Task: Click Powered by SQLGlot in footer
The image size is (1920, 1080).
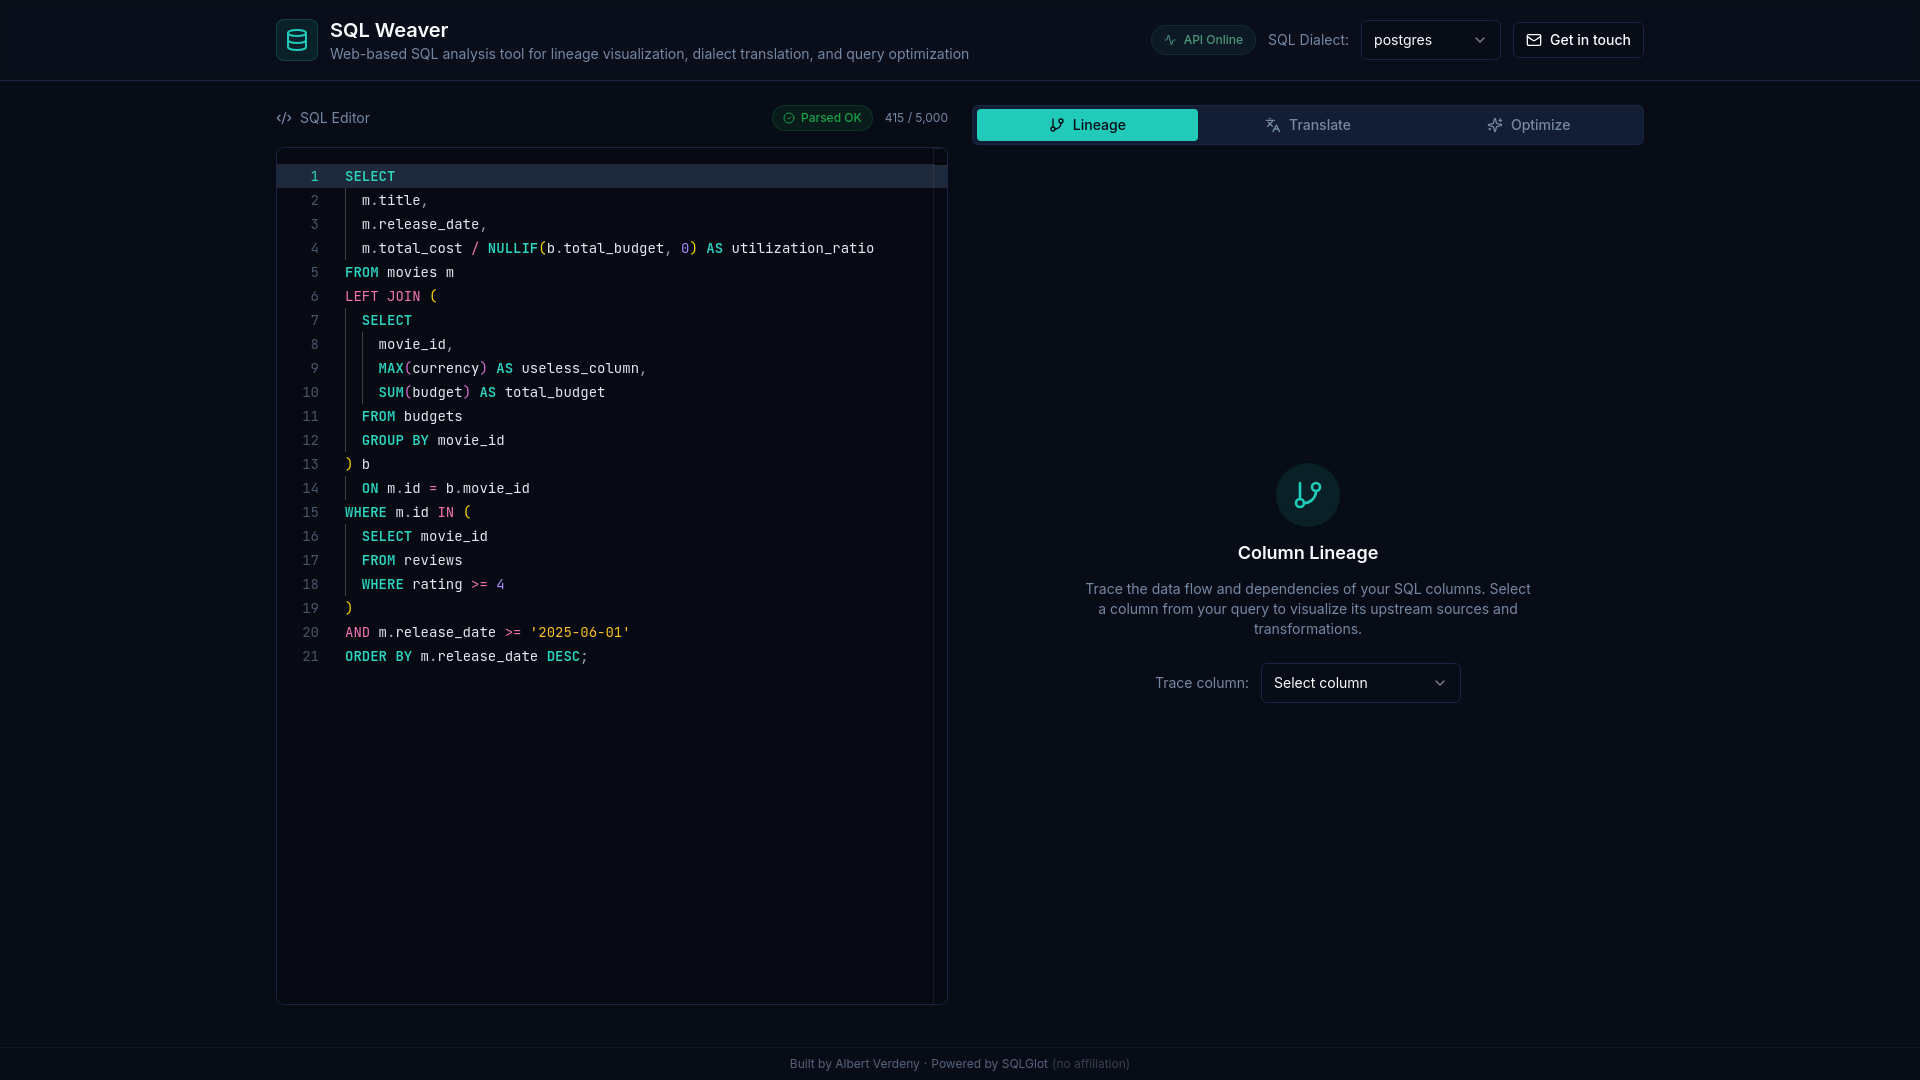Action: point(989,1064)
